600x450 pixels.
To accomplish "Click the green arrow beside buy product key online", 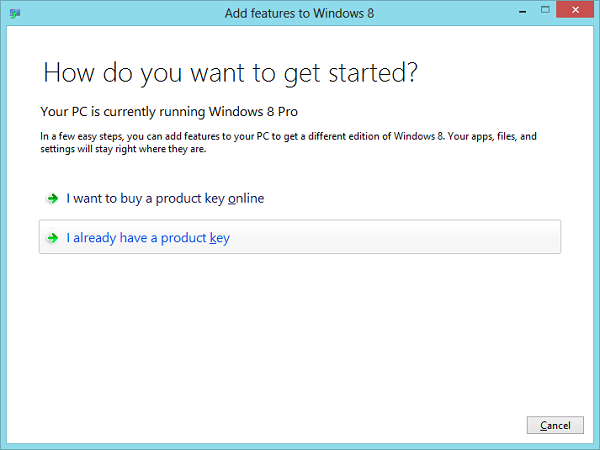I will point(52,199).
